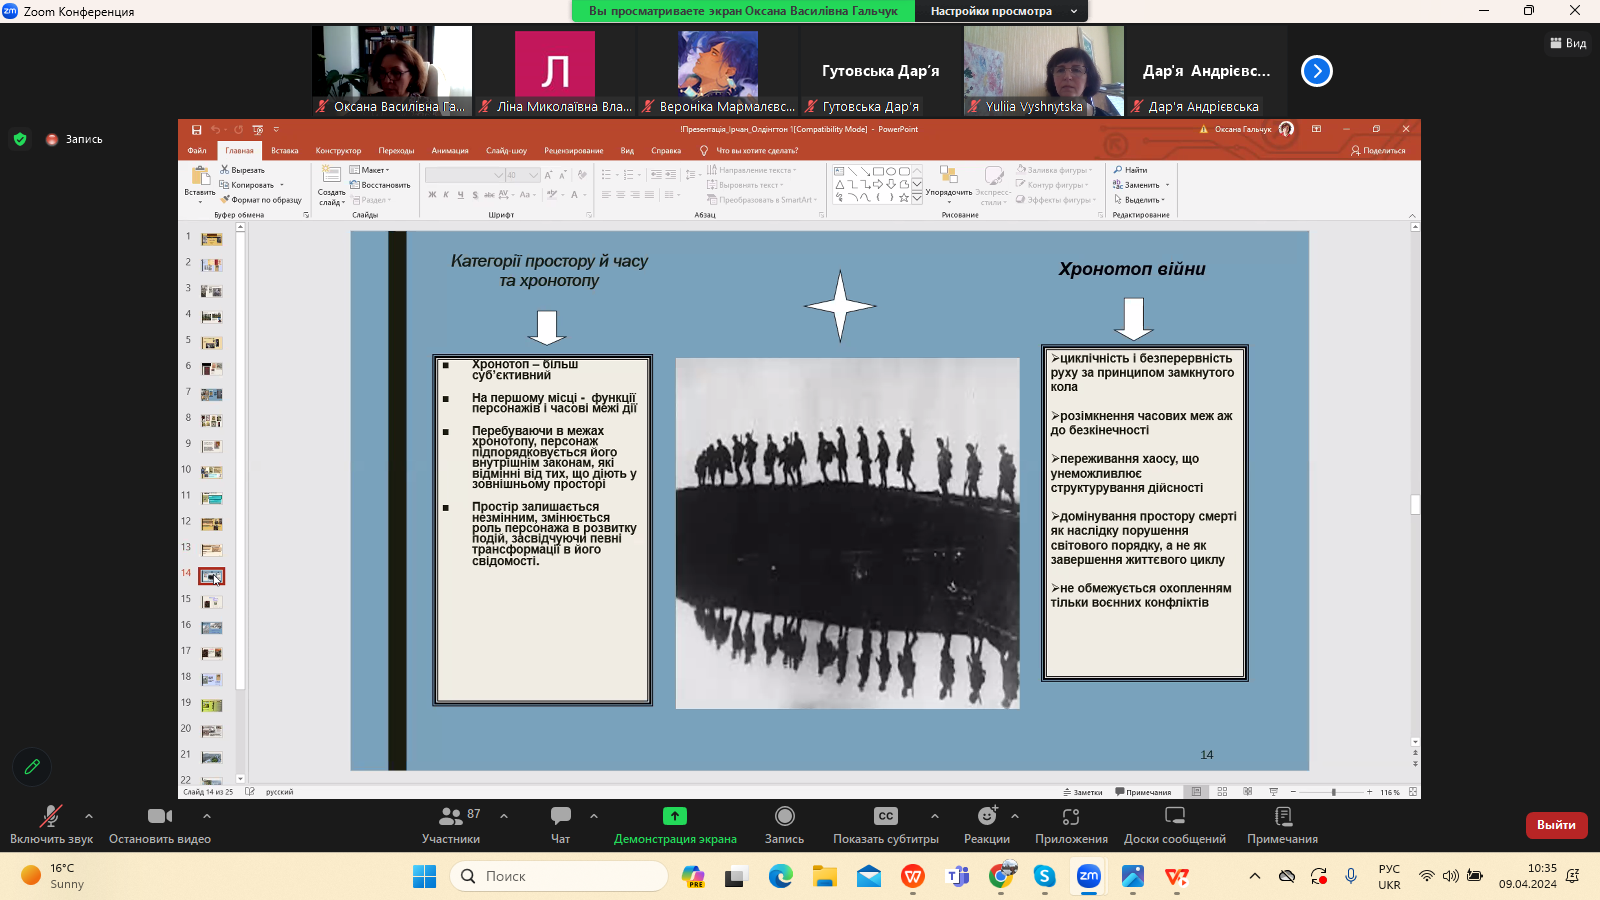Adjust the PowerPoint zoom slider
The height and width of the screenshot is (900, 1600).
coord(1333,792)
